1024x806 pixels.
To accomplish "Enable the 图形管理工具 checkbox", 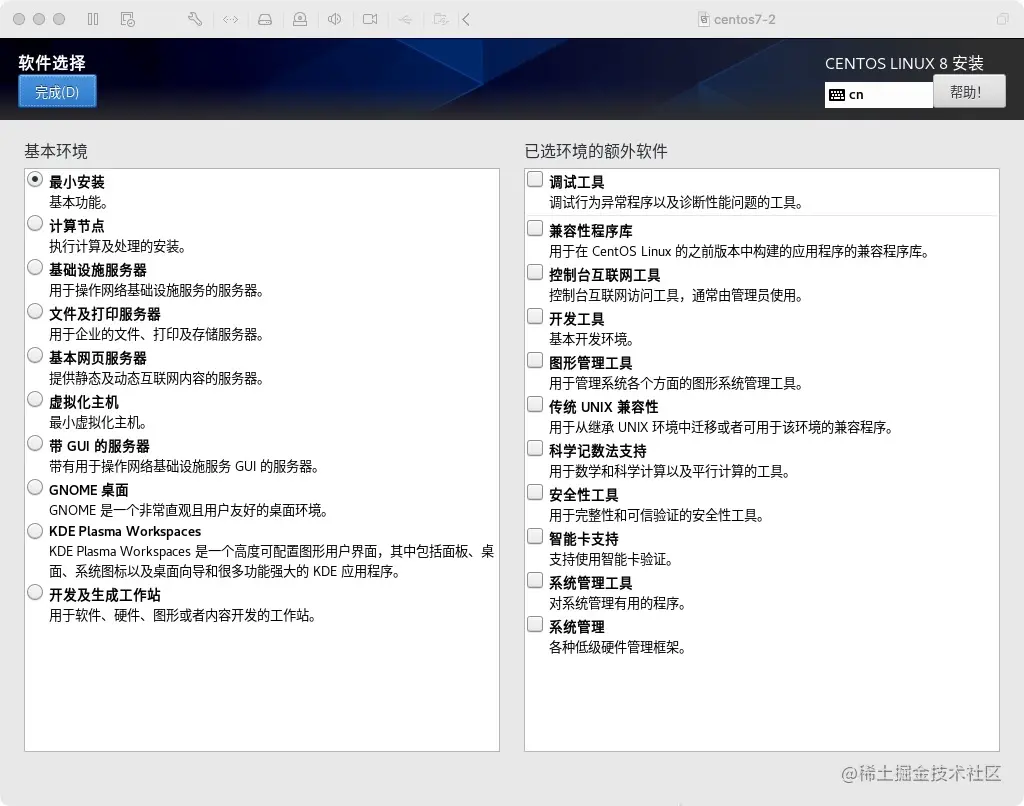I will coord(535,360).
